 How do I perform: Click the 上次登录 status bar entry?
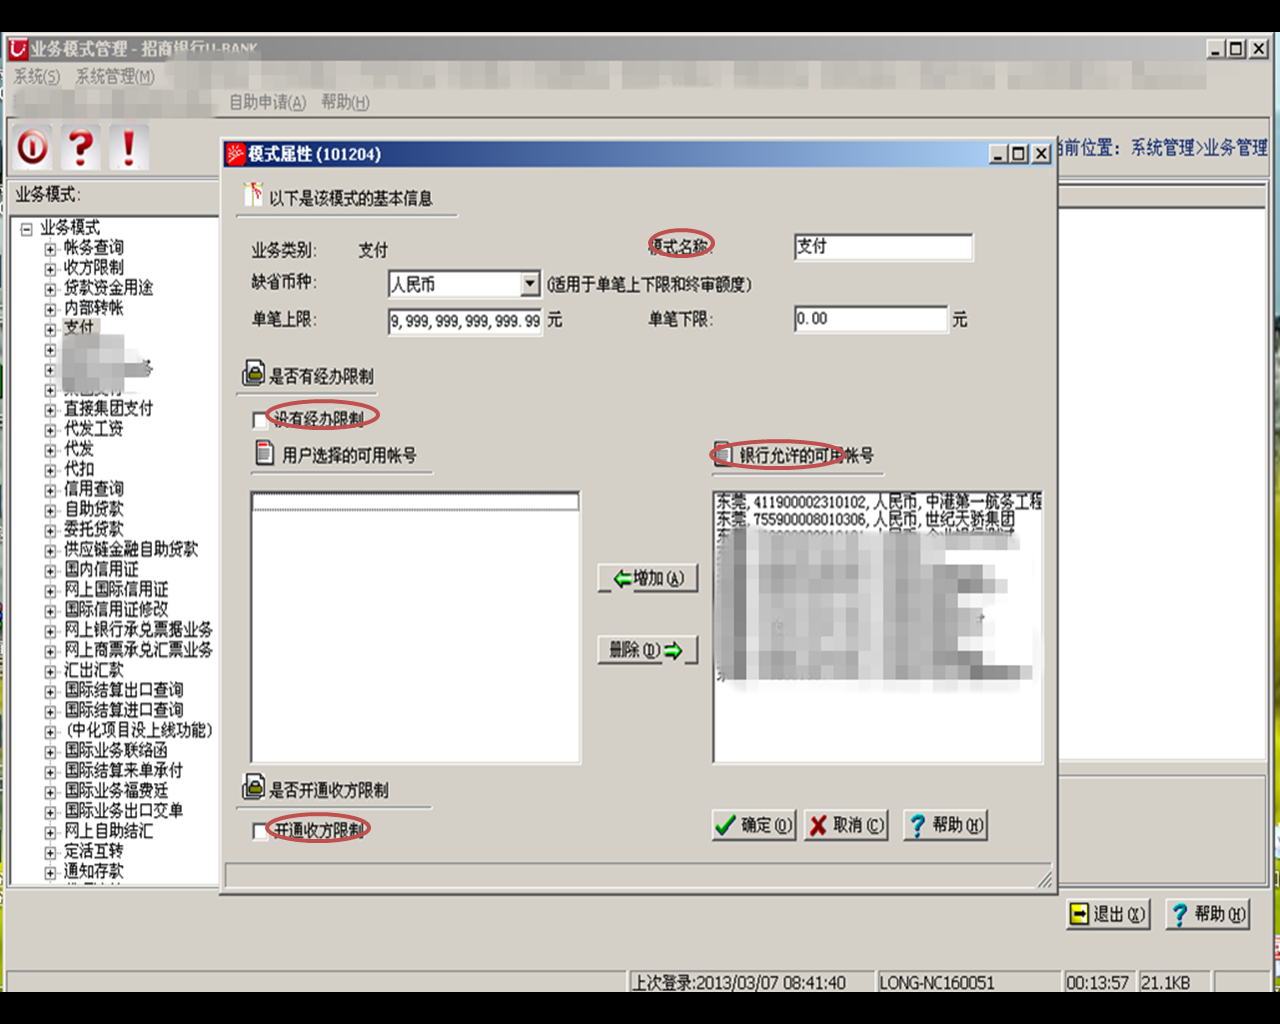750,982
